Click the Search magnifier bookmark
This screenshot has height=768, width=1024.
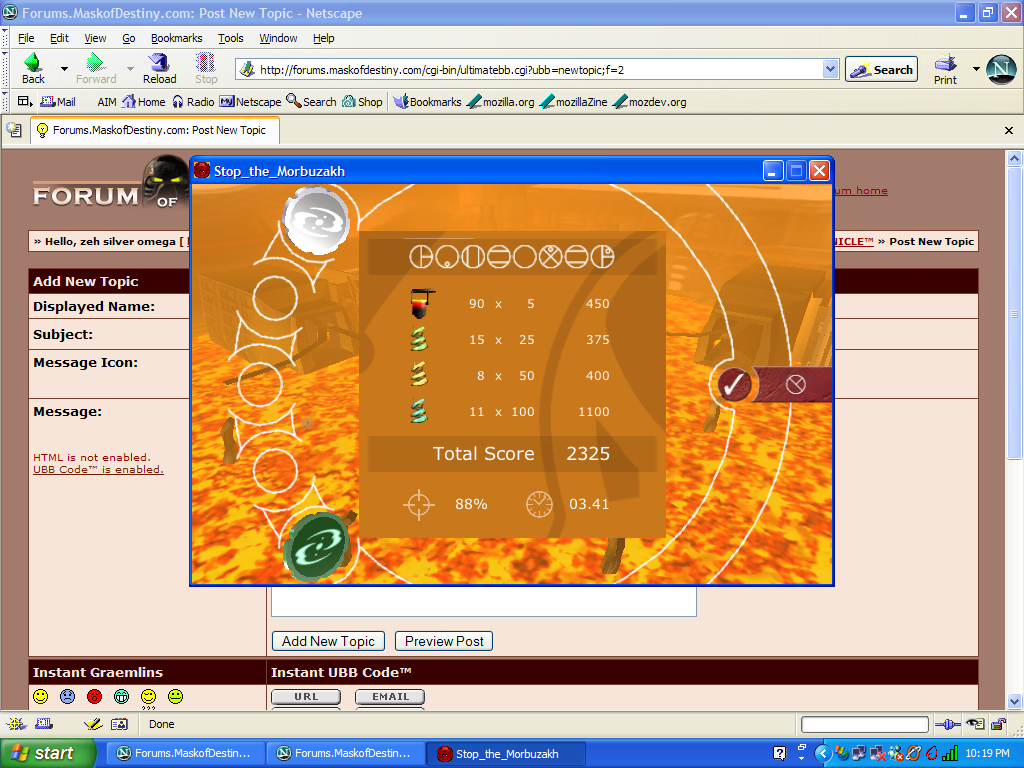click(312, 102)
